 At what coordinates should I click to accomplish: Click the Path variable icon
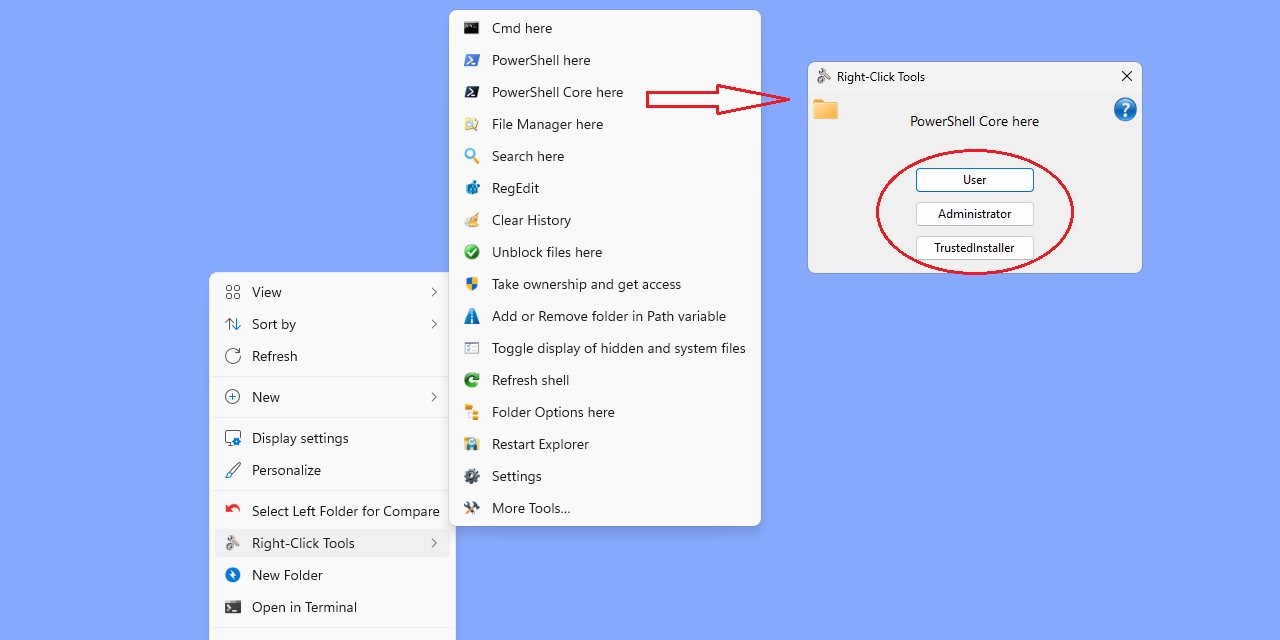coord(472,316)
